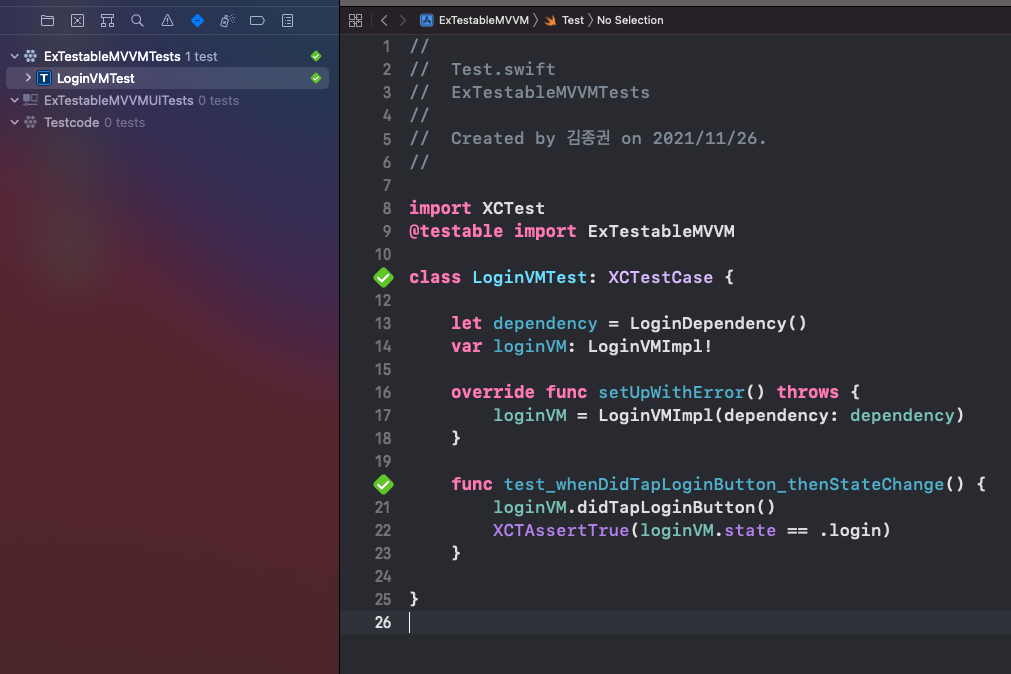Go back with the left arrow
1011x674 pixels.
(384, 21)
